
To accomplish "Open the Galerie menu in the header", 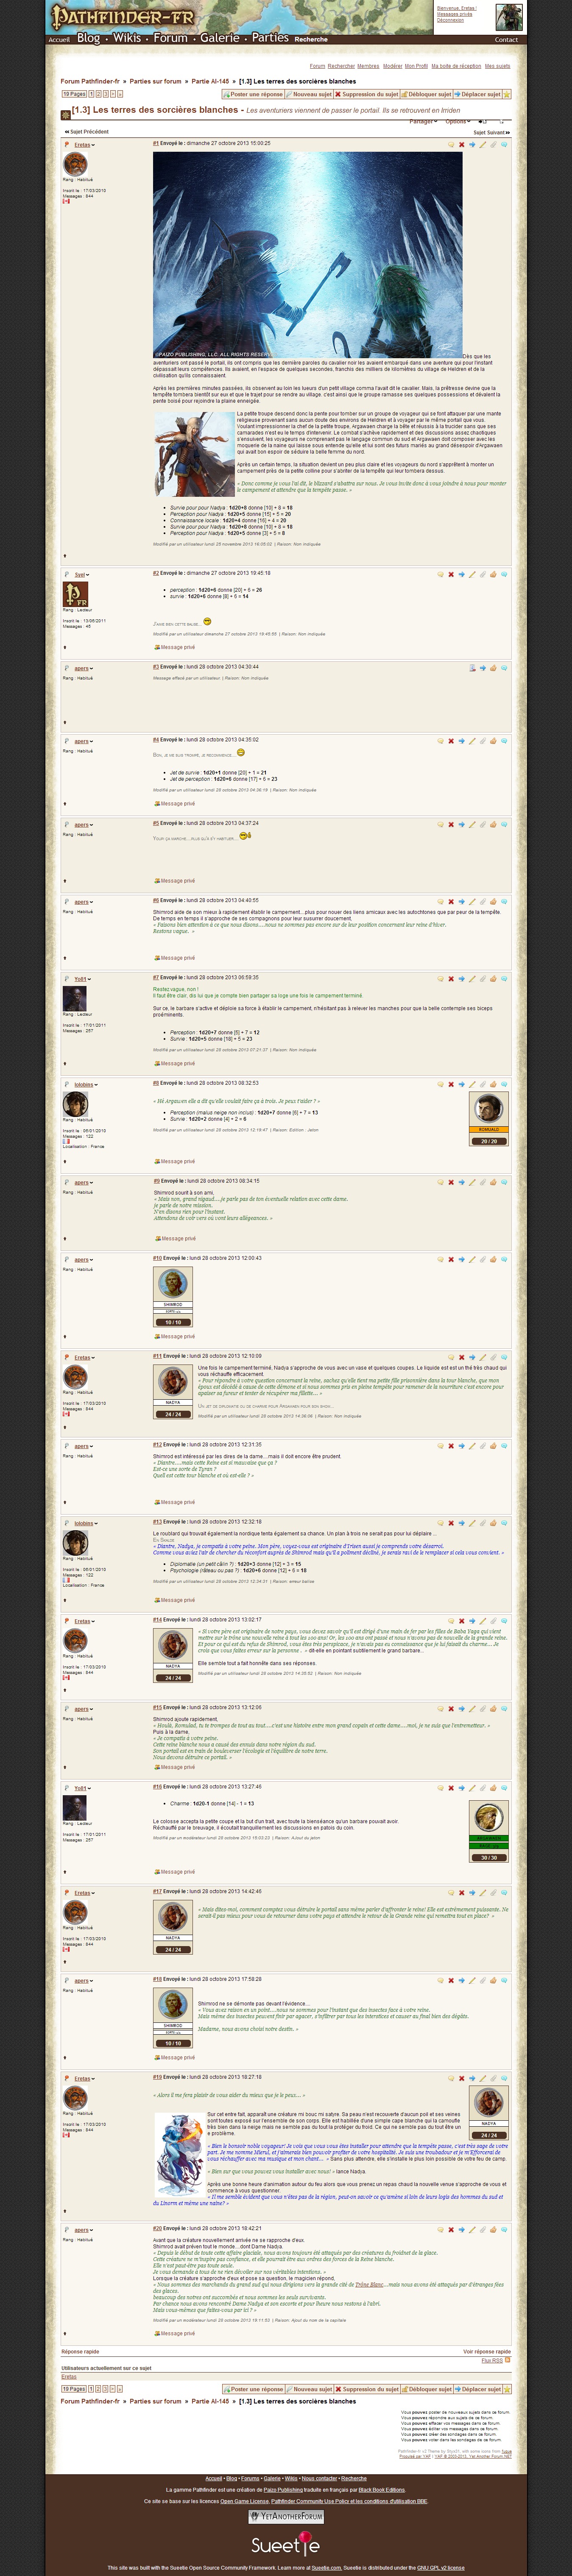I will click(219, 38).
